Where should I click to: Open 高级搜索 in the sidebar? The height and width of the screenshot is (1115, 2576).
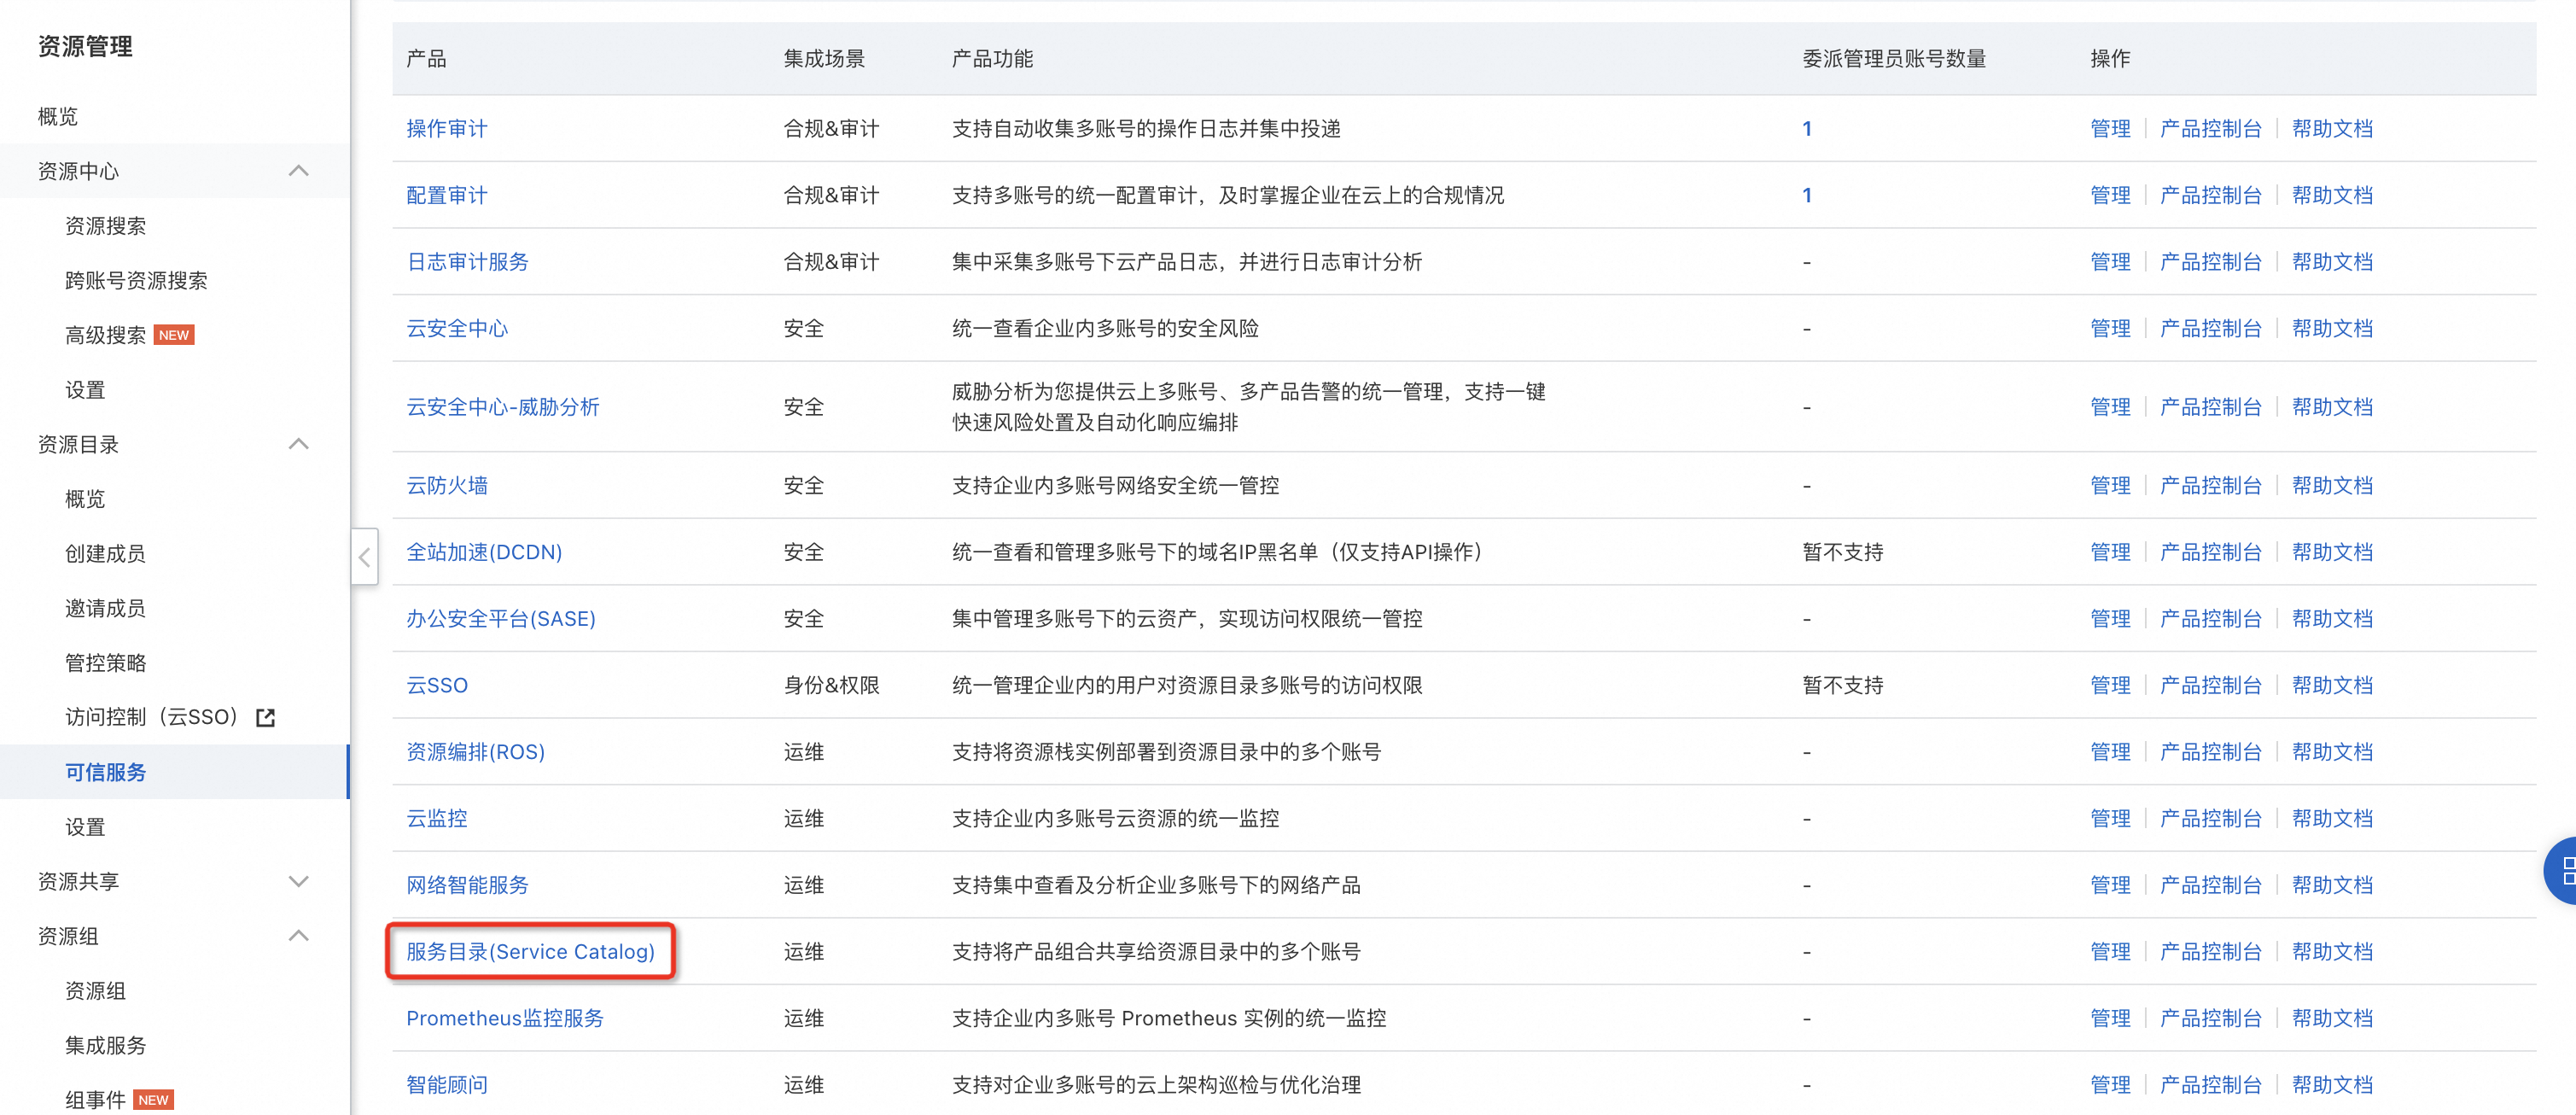105,335
